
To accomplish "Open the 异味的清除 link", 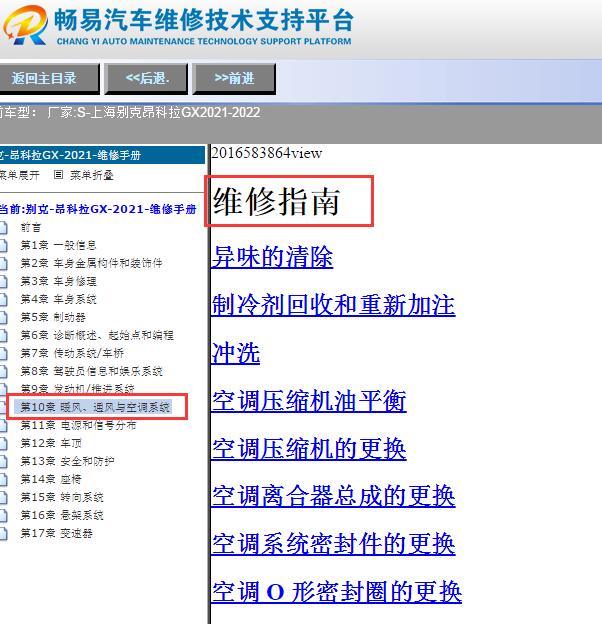I will tap(272, 257).
